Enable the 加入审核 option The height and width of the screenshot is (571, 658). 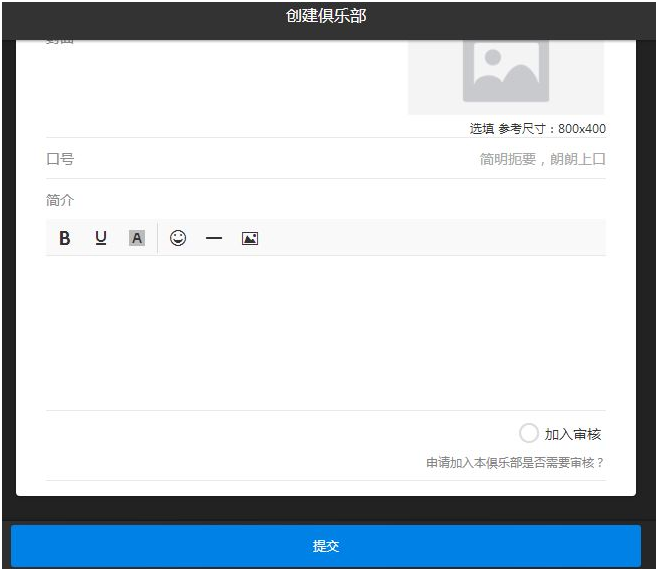tap(528, 433)
